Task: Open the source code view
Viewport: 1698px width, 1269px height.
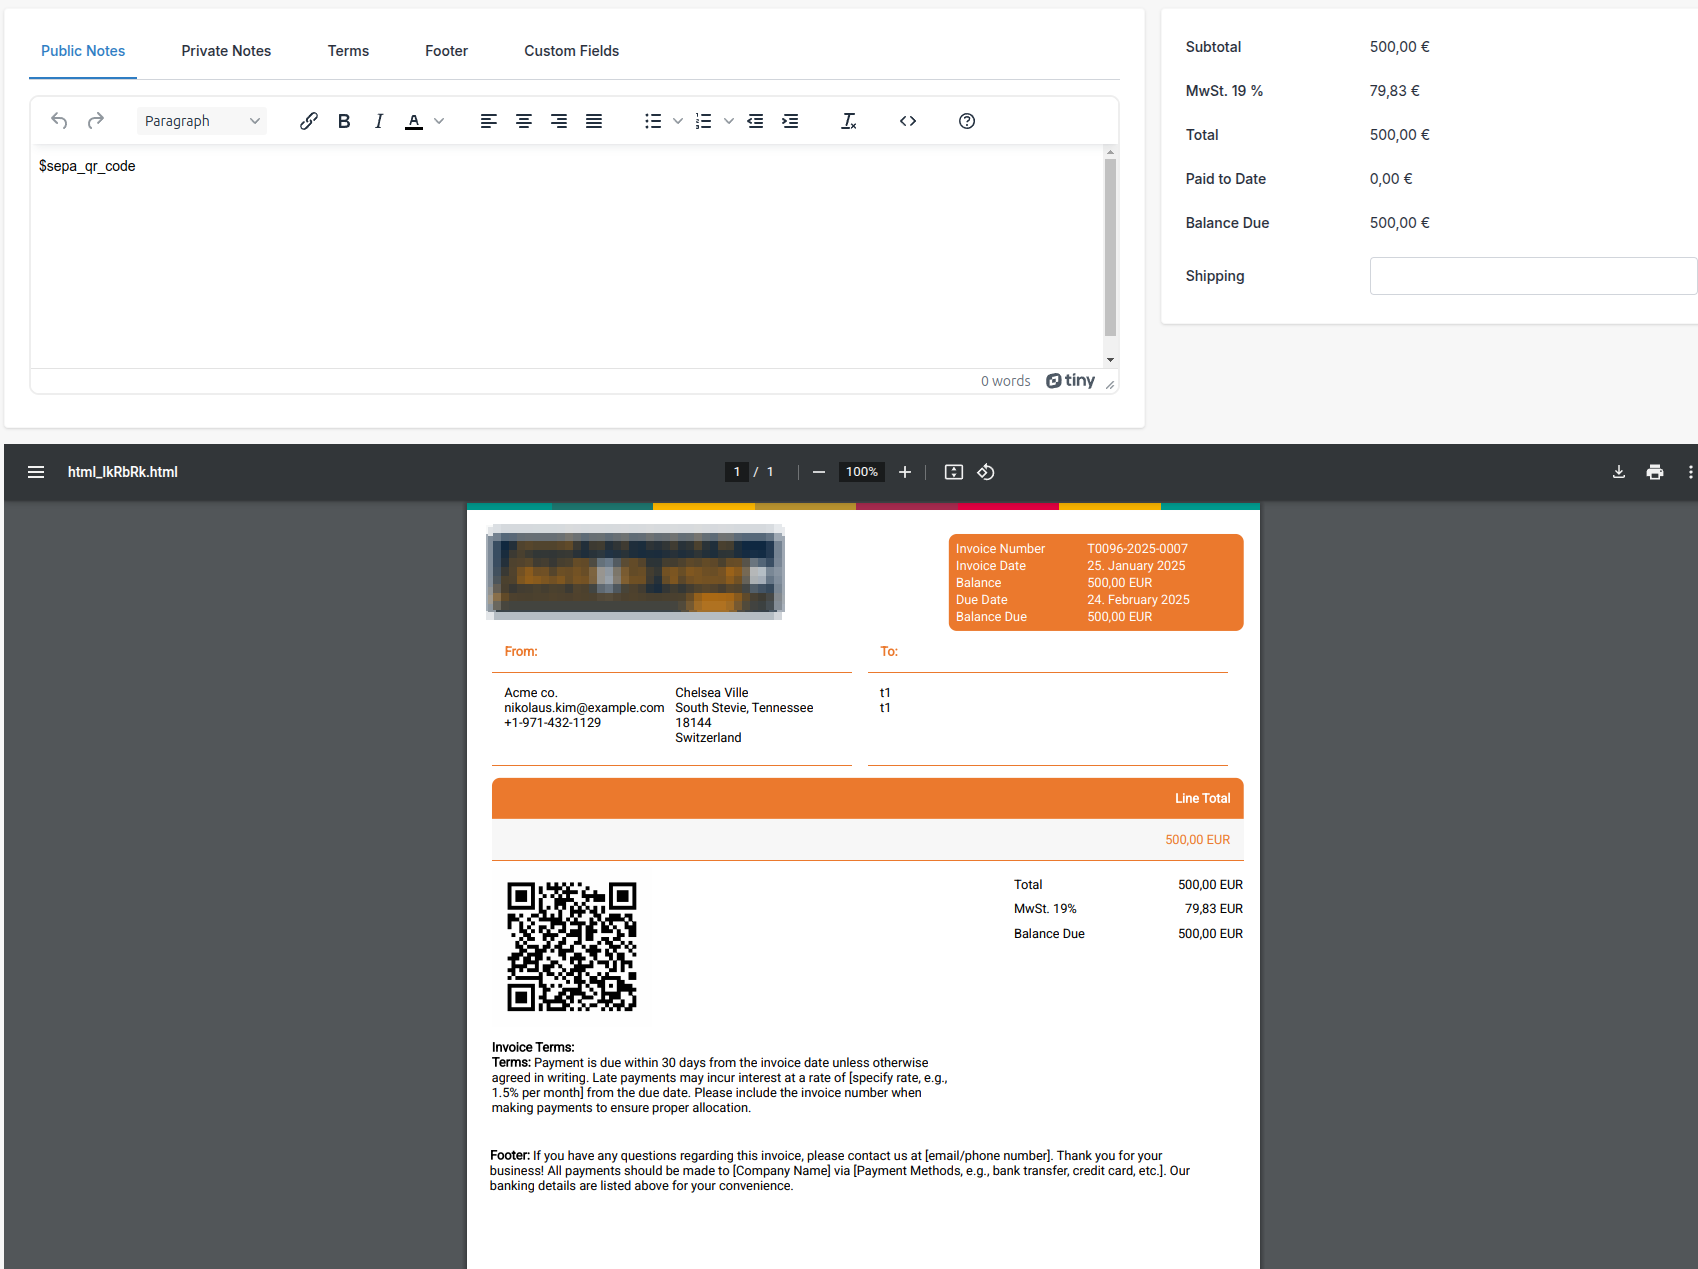Action: (908, 121)
